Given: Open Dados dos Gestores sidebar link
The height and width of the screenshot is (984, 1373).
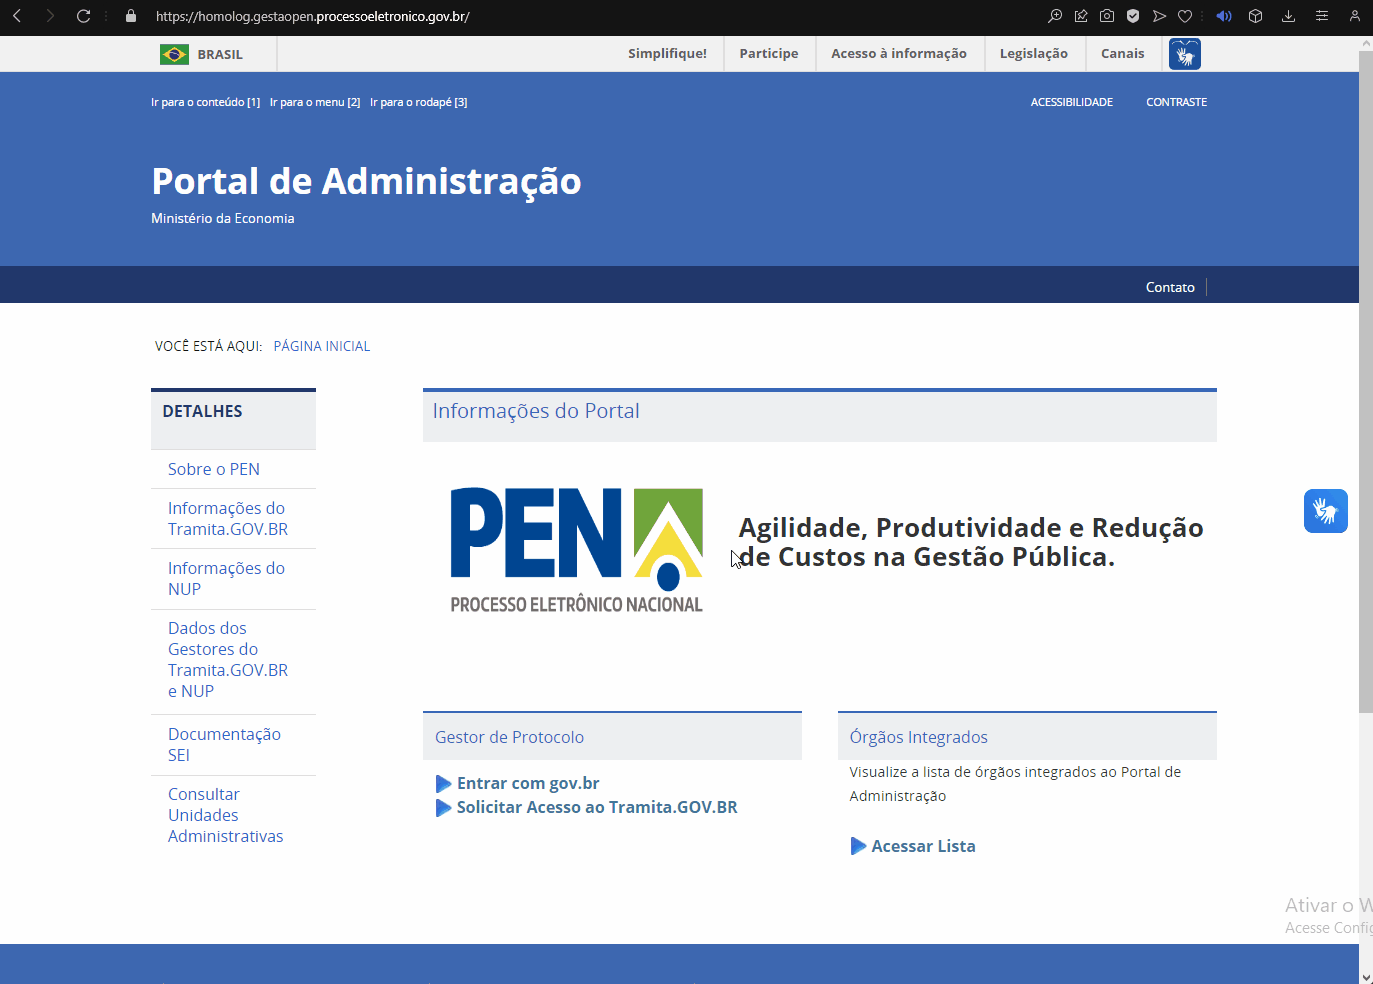Looking at the screenshot, I should [x=228, y=660].
